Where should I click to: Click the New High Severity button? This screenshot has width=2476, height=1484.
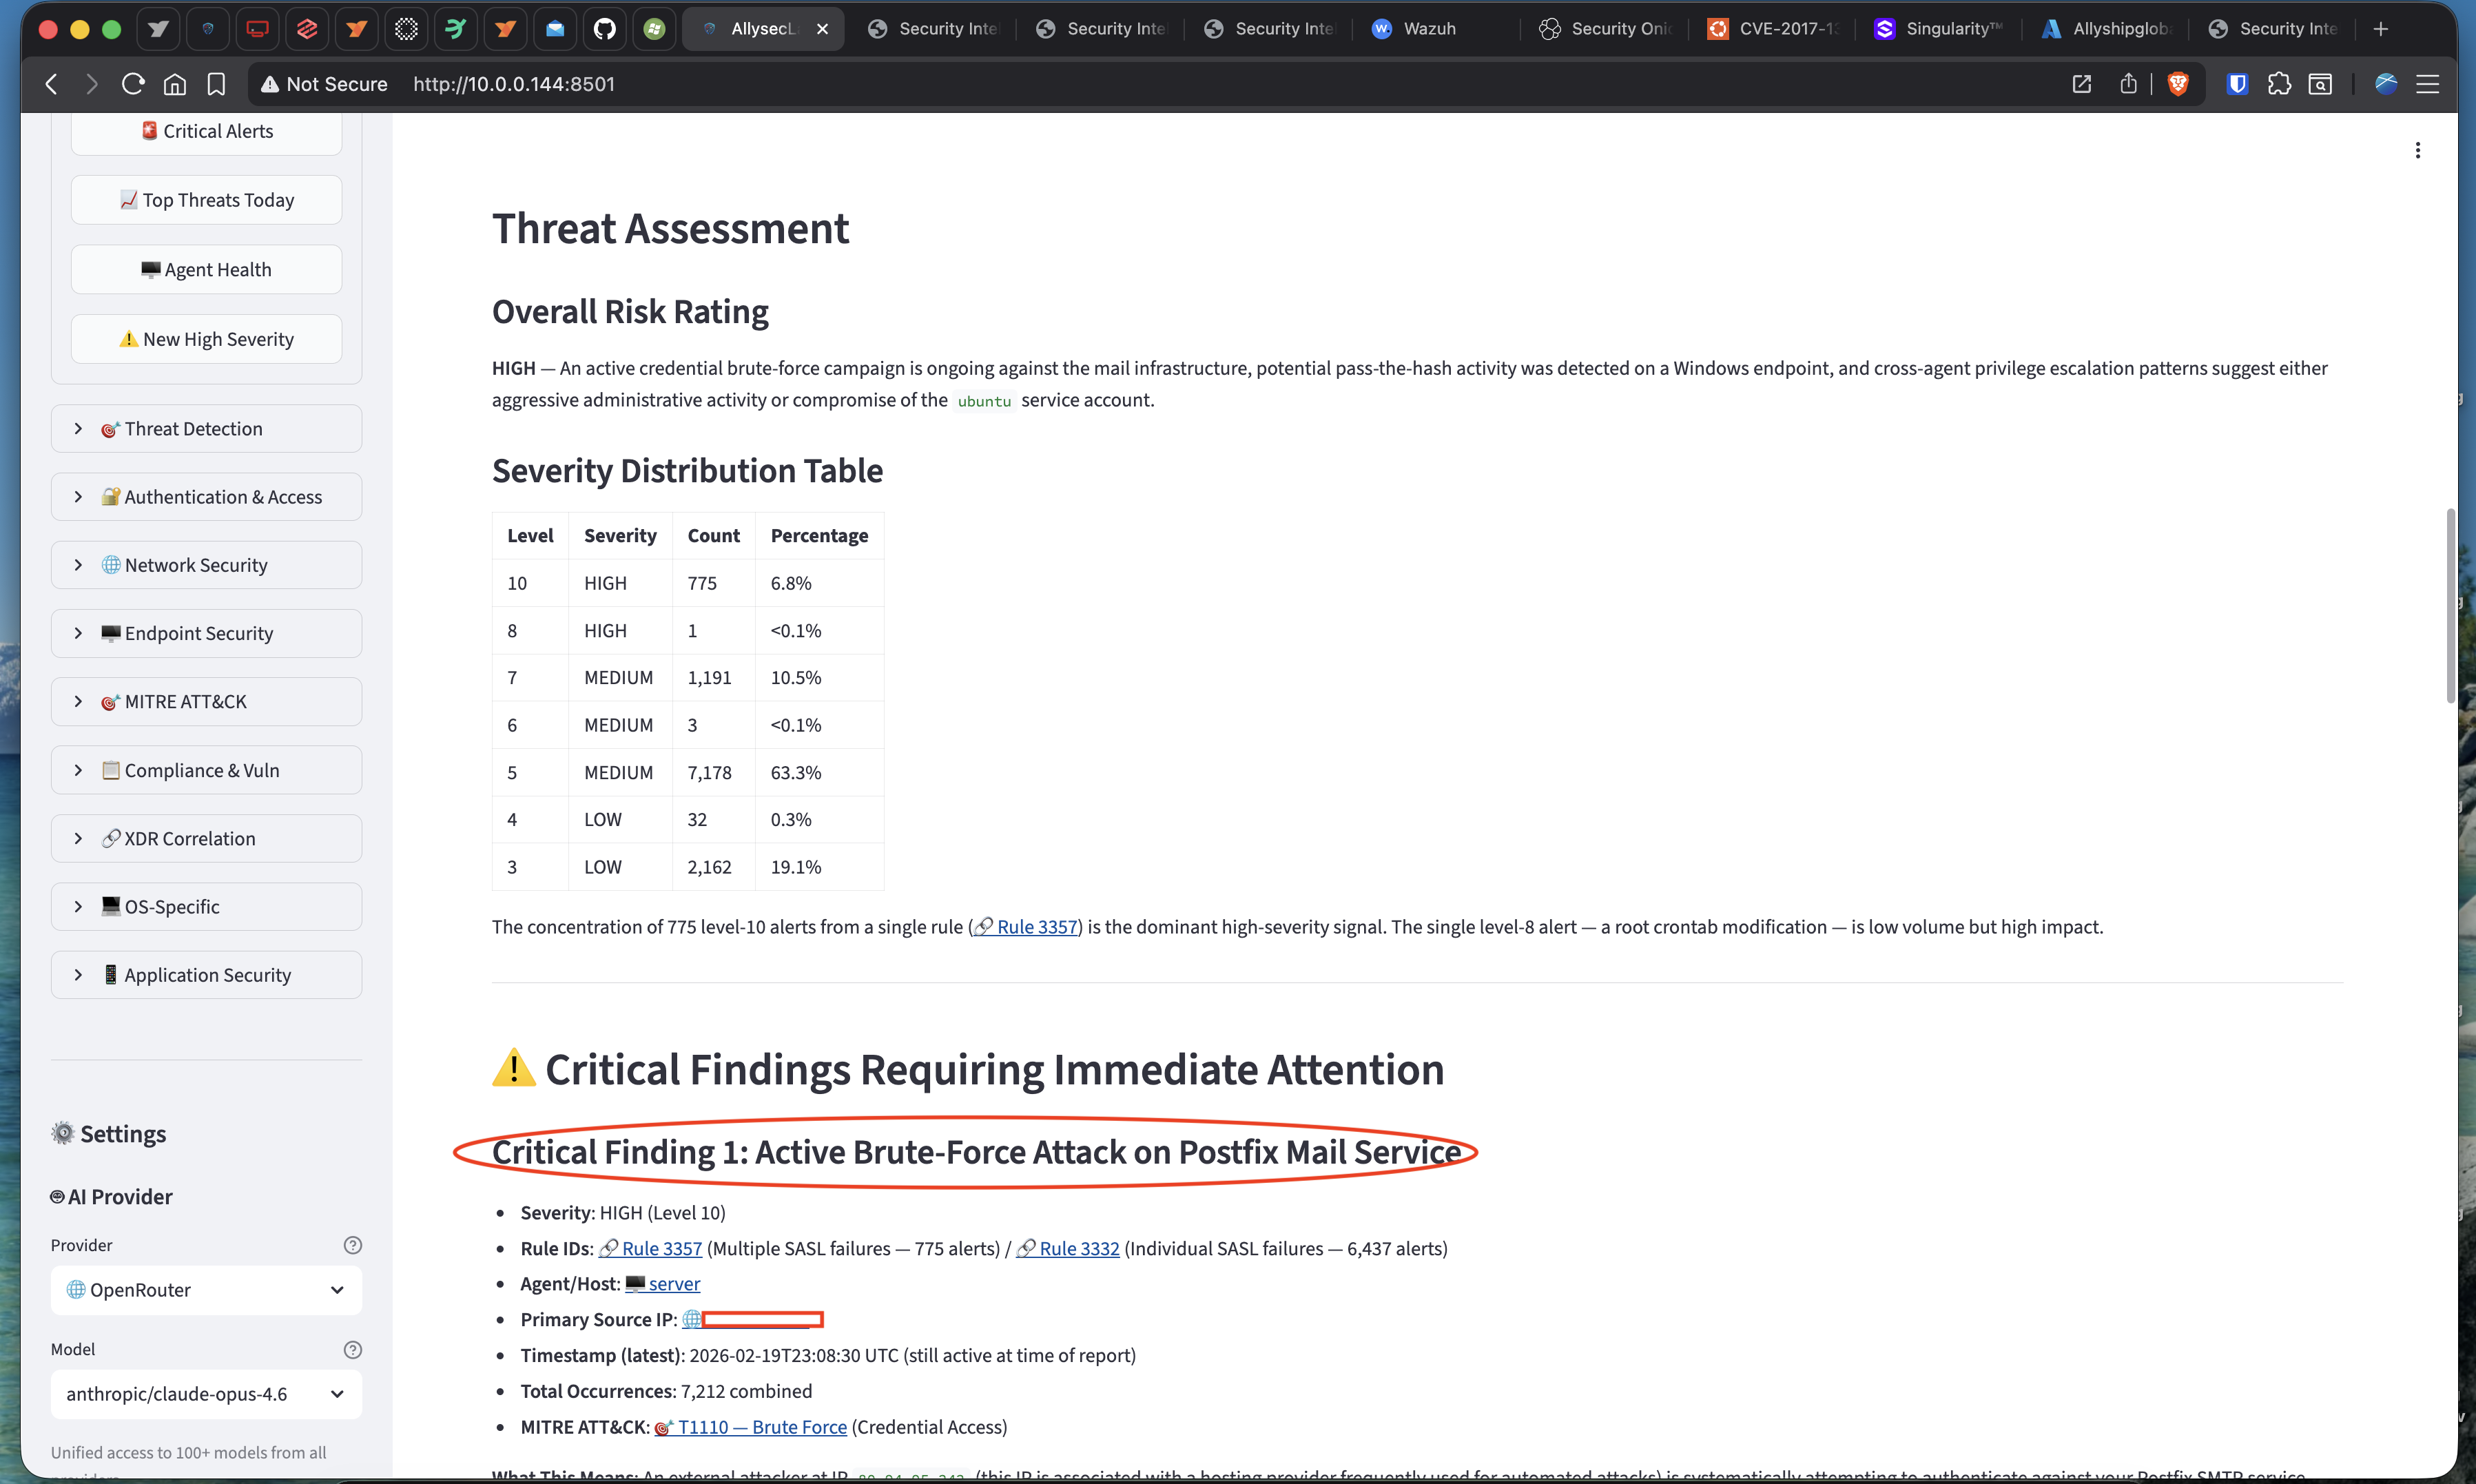(206, 339)
